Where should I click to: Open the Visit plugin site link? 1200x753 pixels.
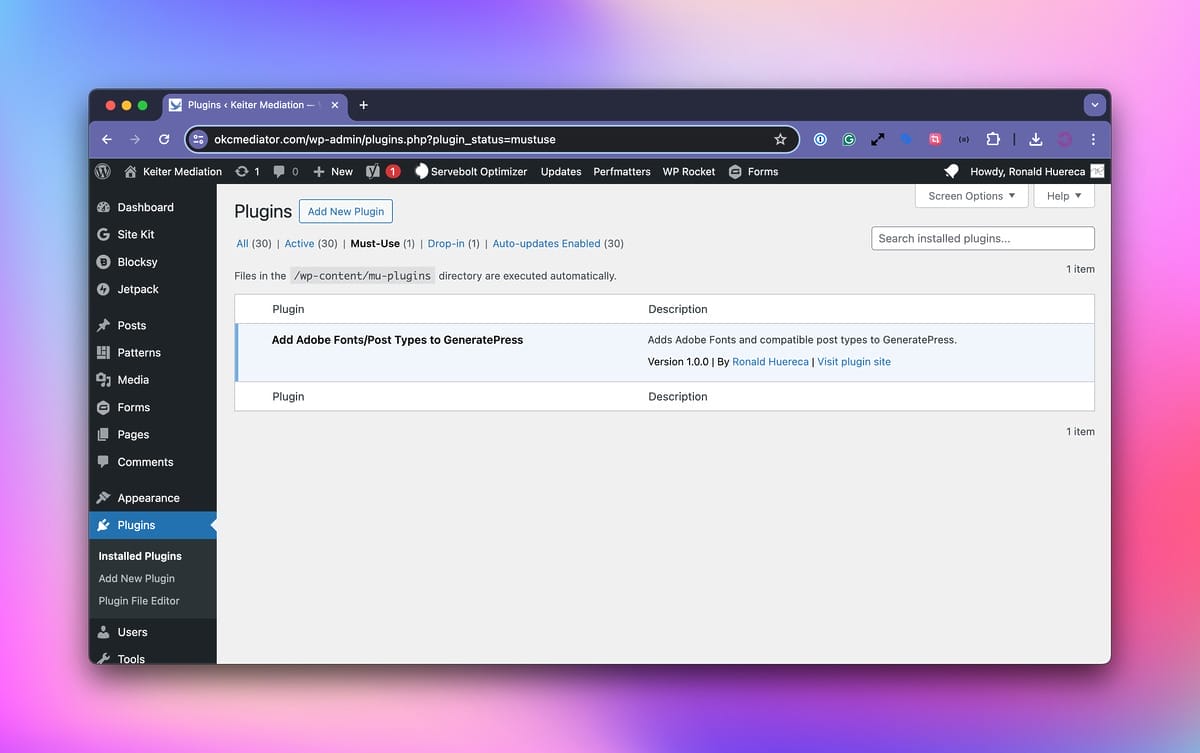[854, 362]
